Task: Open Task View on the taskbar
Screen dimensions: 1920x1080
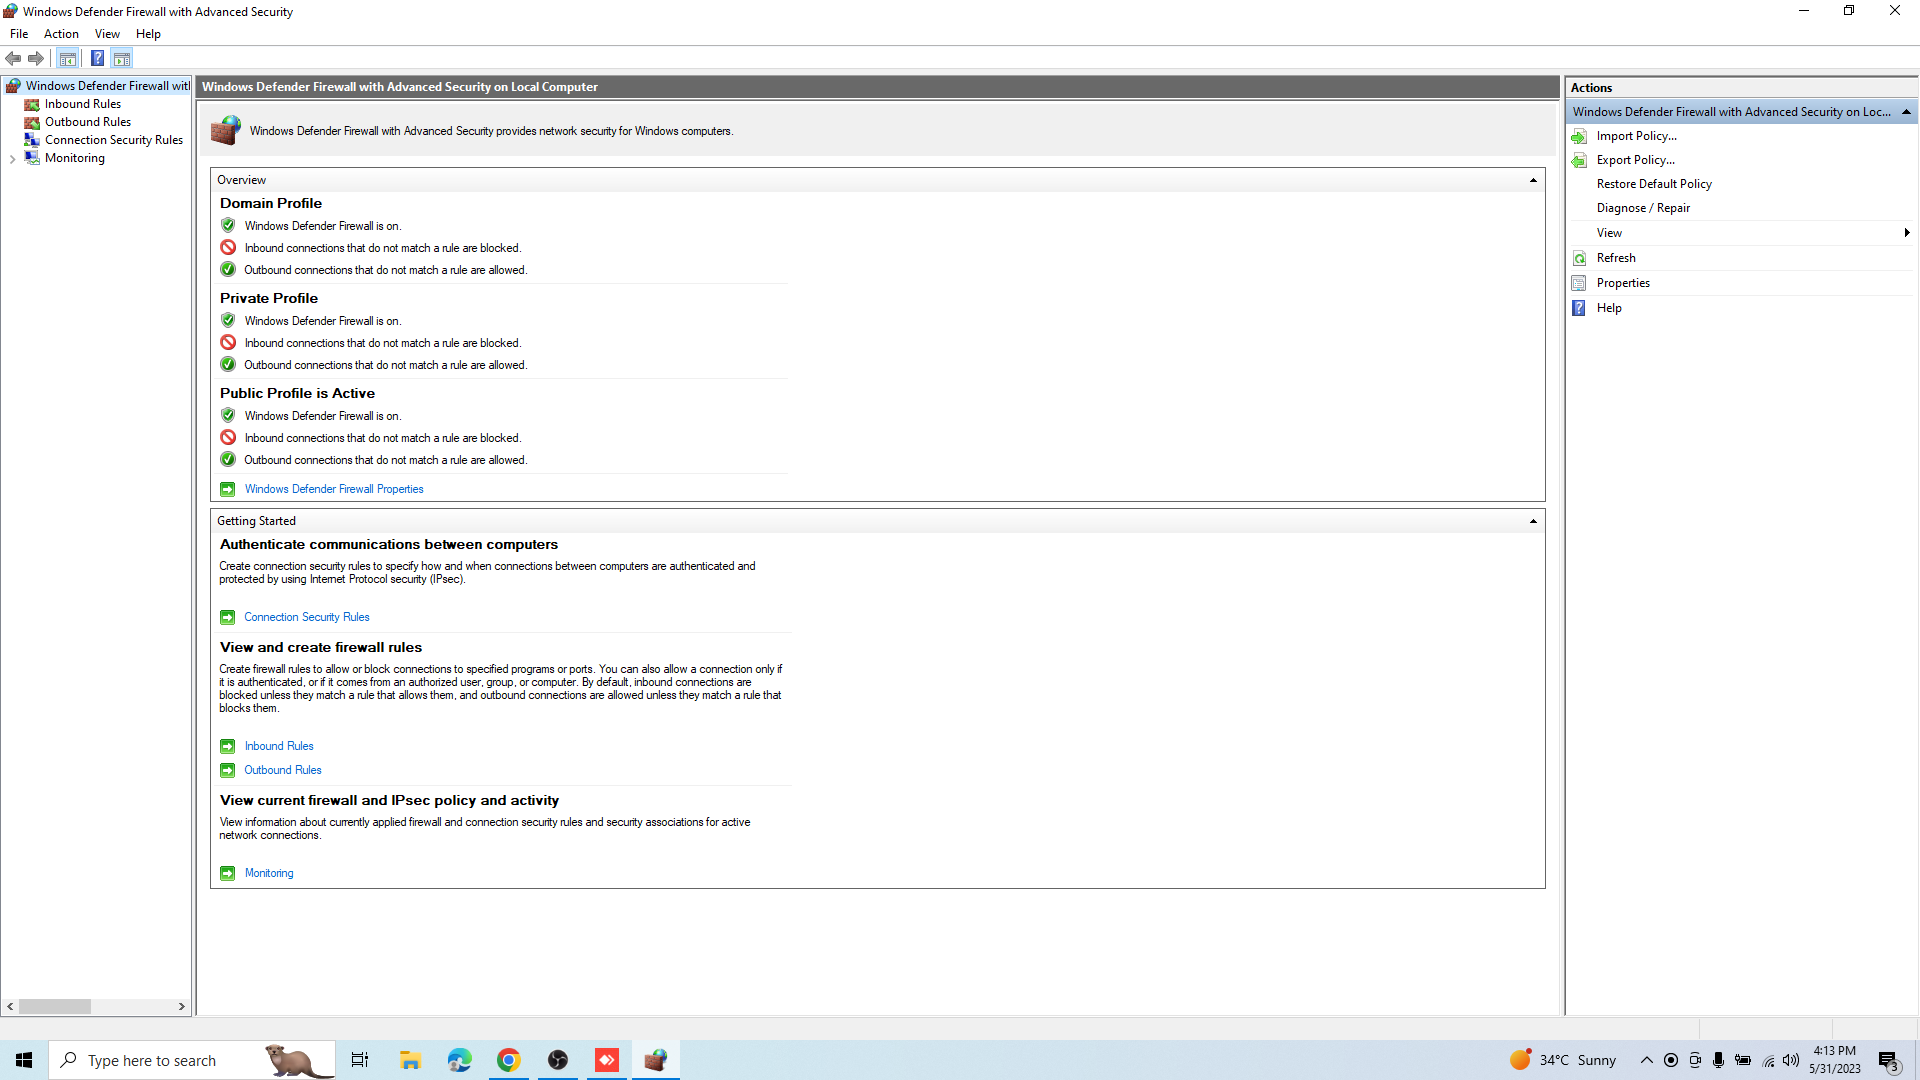Action: click(x=360, y=1060)
